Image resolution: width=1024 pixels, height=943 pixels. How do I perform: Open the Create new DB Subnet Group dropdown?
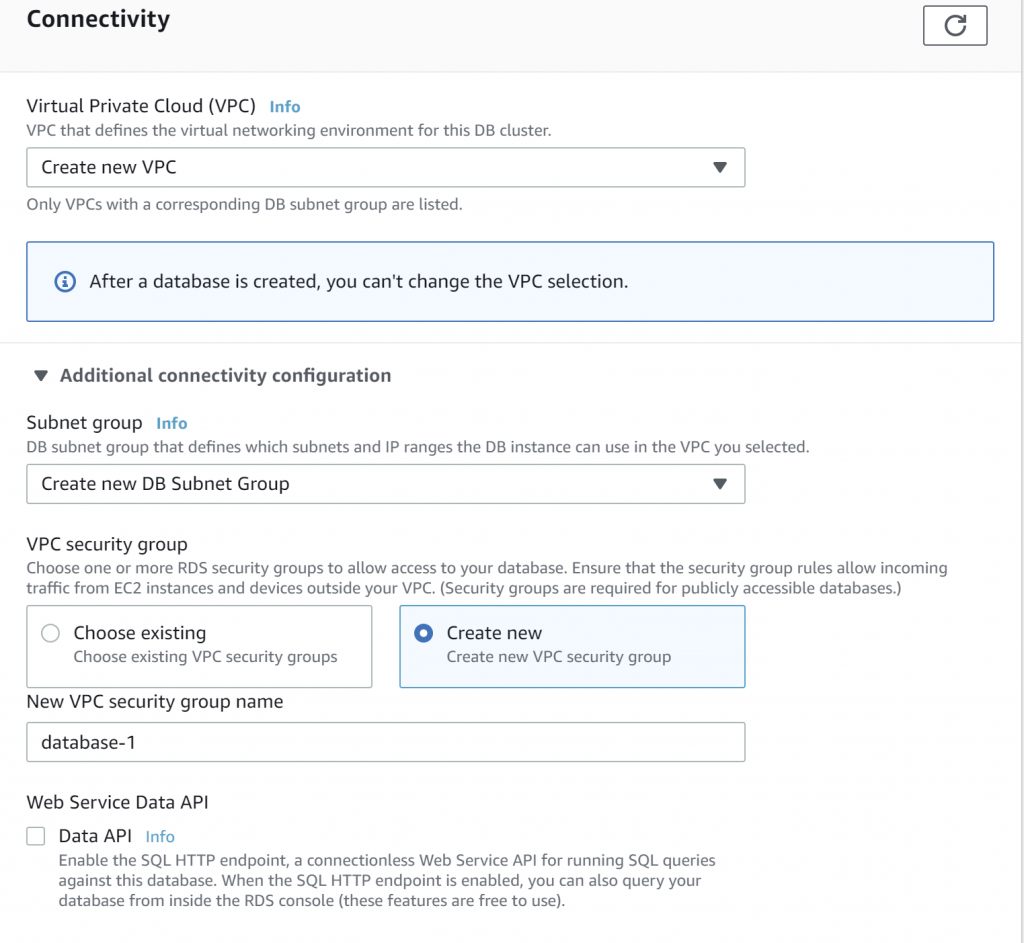385,484
